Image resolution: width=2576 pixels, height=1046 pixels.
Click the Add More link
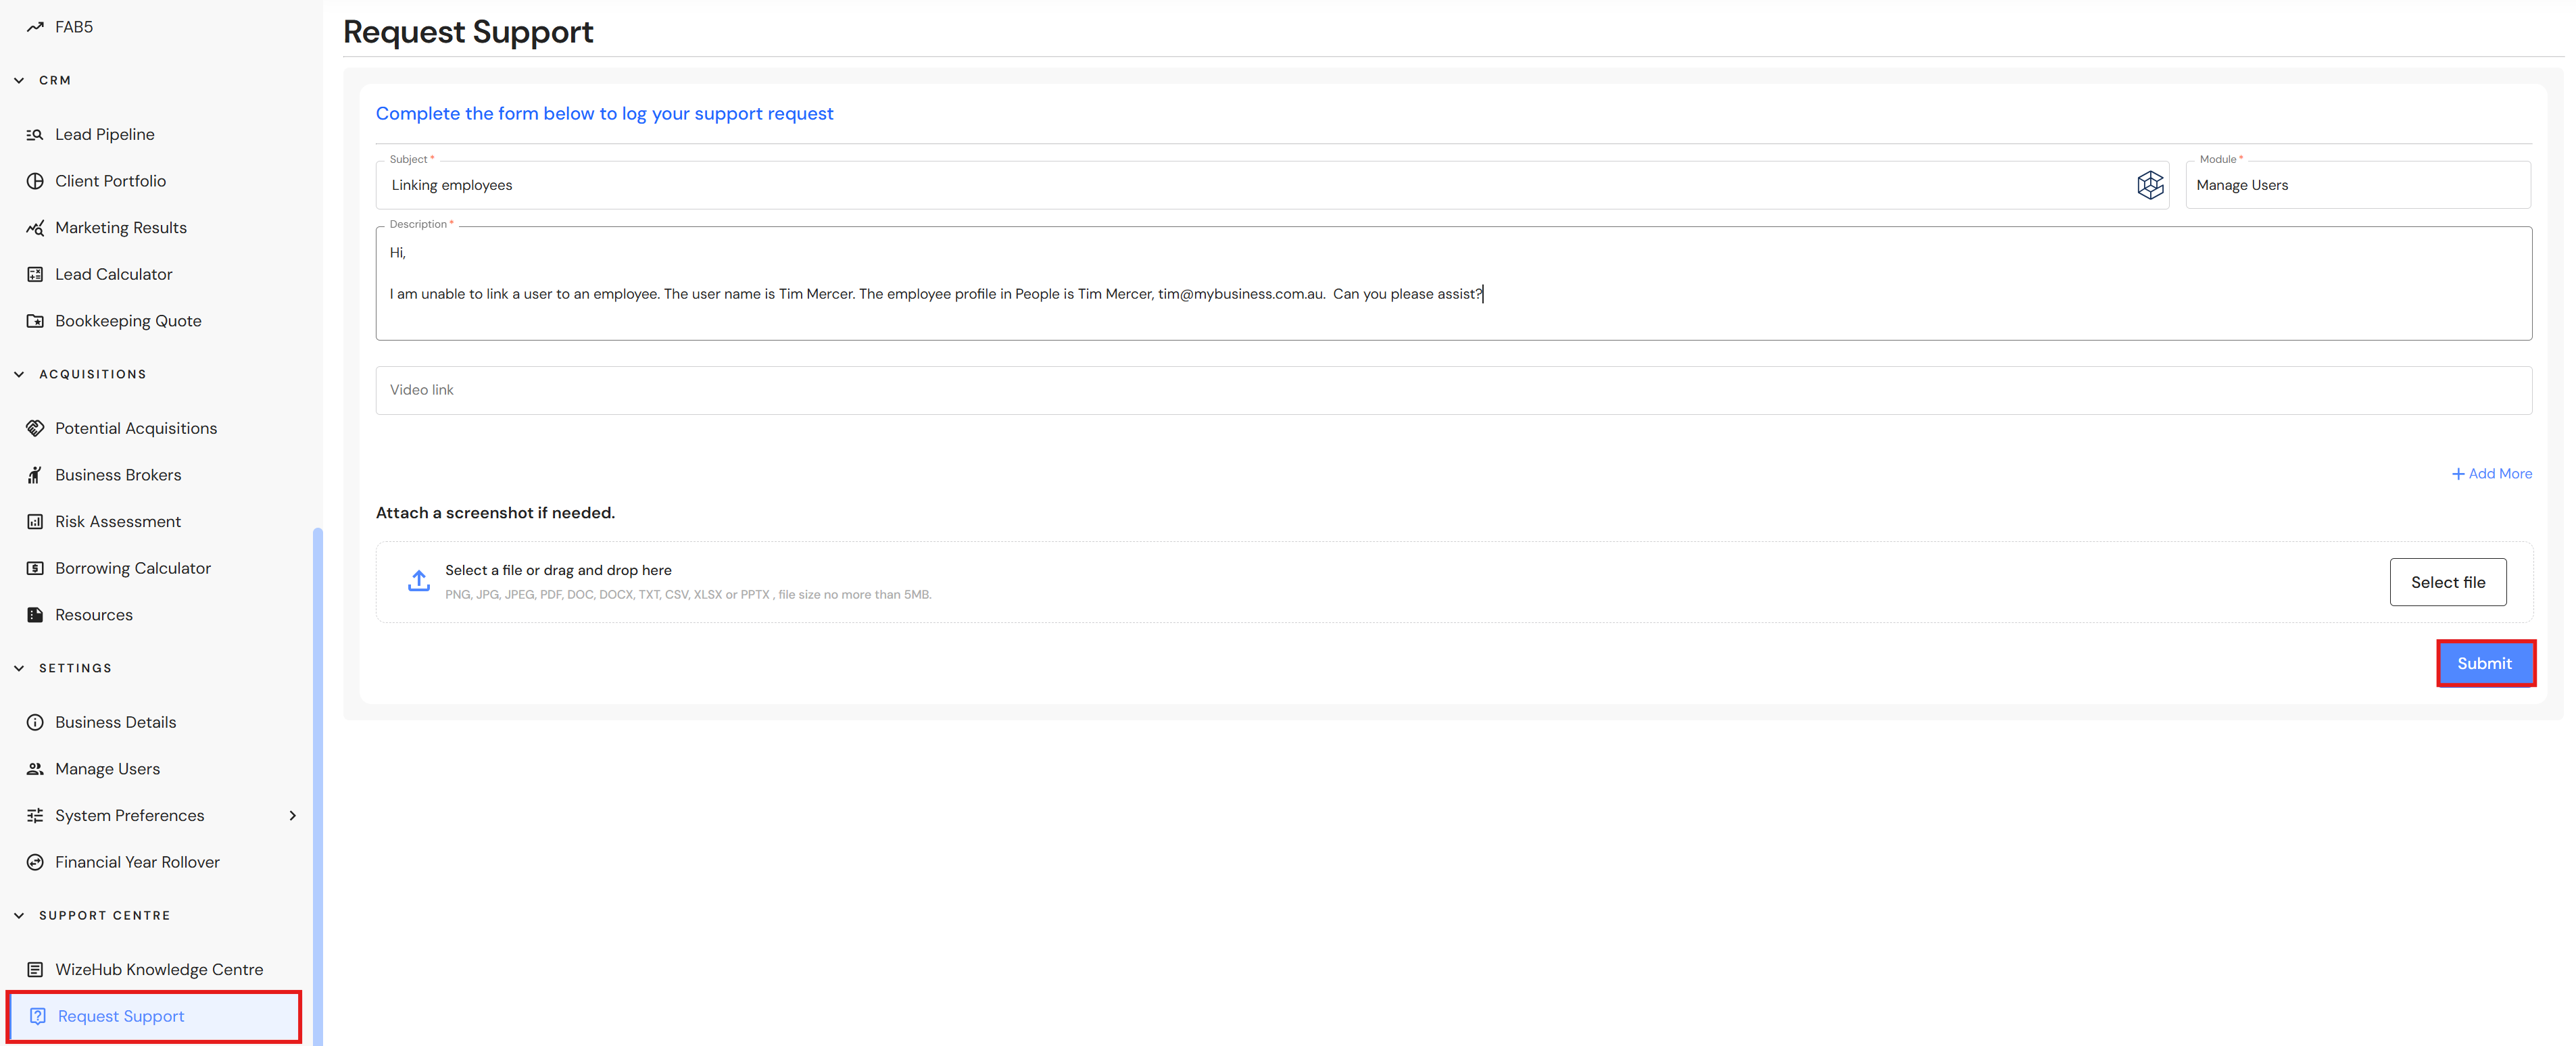coord(2491,474)
